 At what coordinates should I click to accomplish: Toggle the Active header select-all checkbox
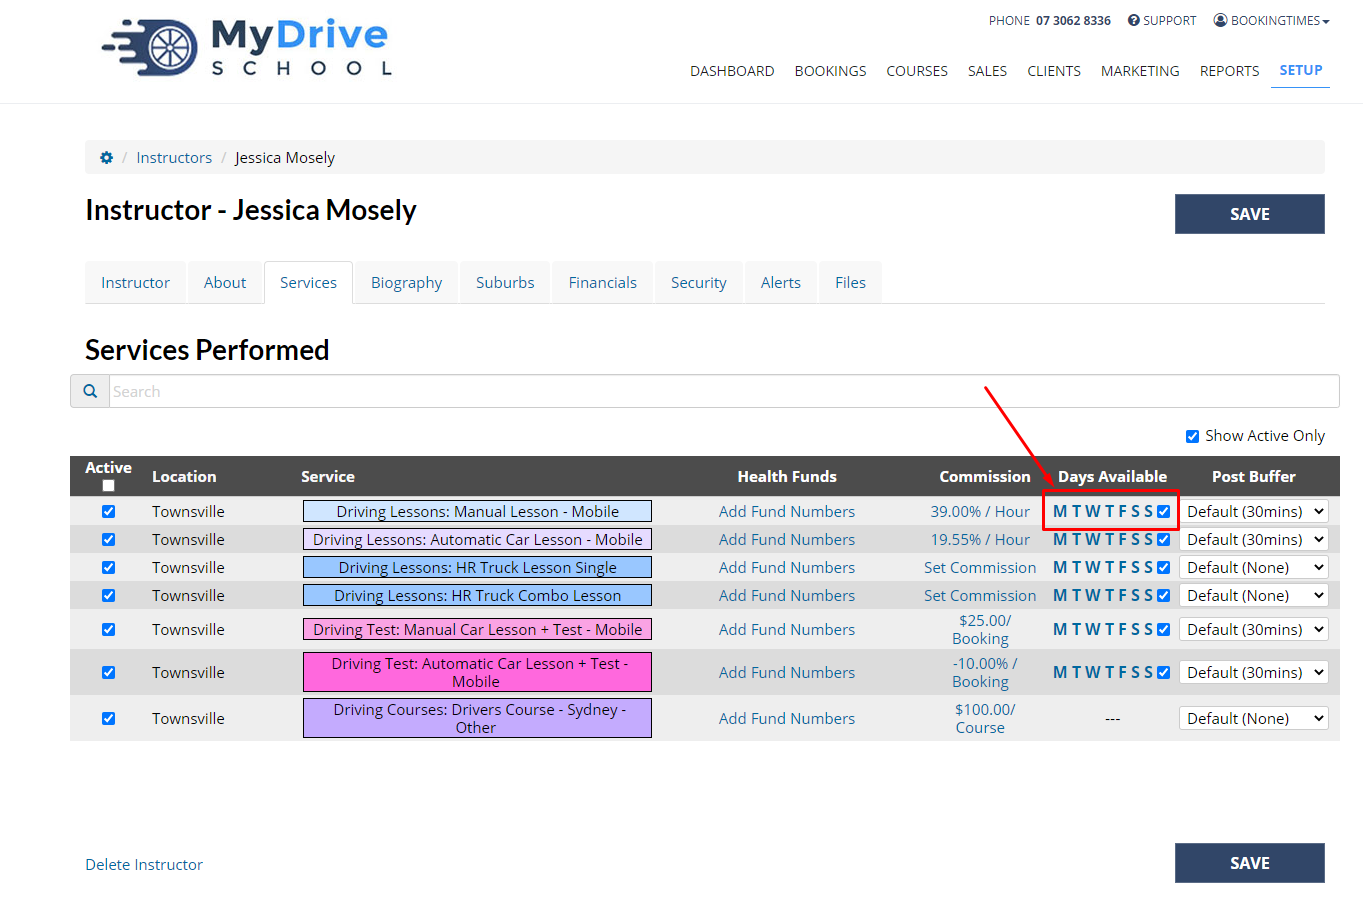coord(108,486)
